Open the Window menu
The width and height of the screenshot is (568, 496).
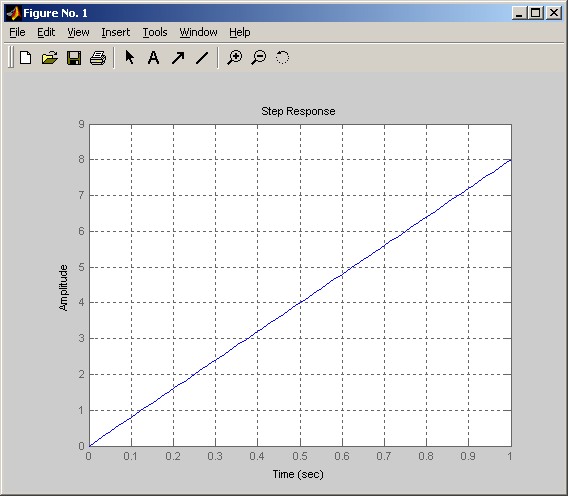click(x=199, y=32)
